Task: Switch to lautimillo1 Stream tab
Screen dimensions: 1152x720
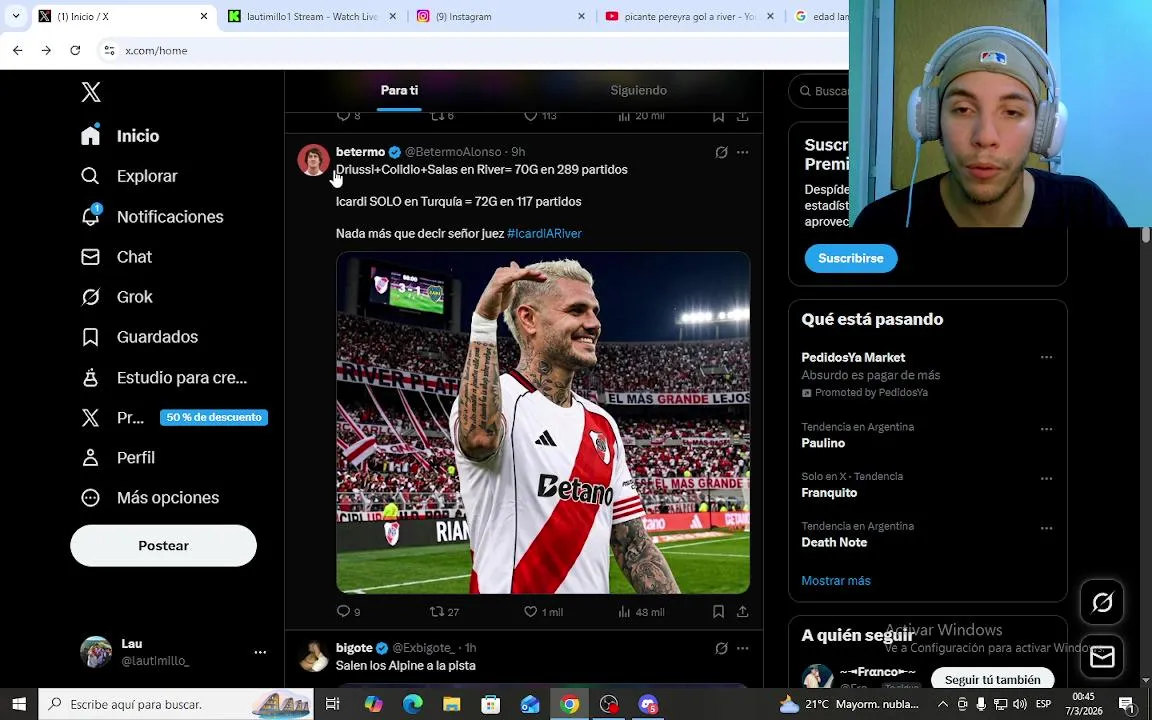Action: [x=313, y=16]
